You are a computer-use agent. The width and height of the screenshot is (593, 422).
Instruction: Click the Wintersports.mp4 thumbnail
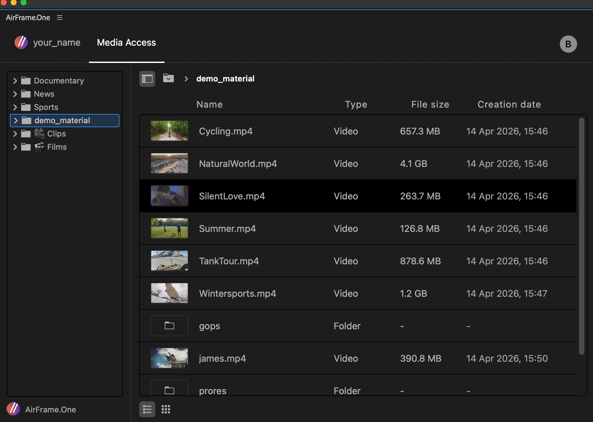169,293
